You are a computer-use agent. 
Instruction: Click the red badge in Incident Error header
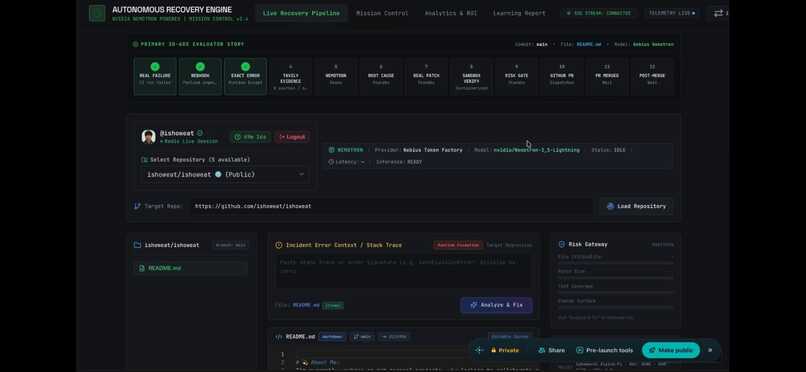[457, 245]
